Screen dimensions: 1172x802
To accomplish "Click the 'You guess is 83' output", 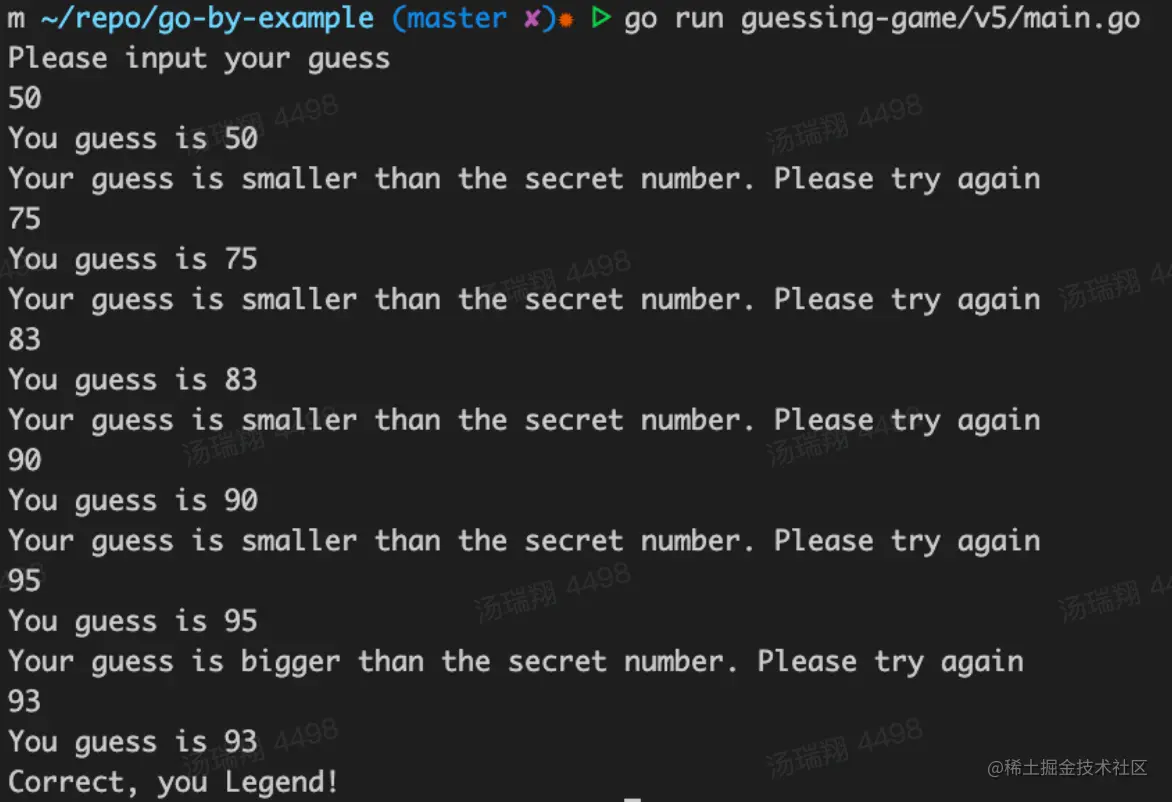I will tap(133, 380).
